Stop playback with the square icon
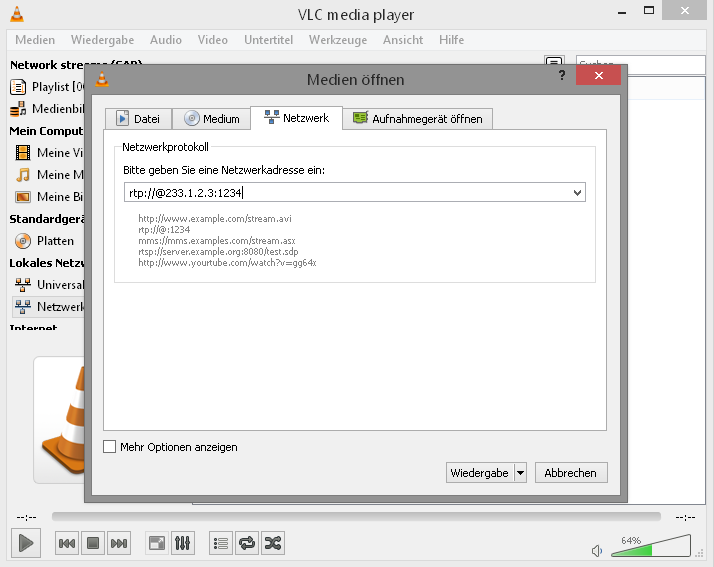Viewport: 714px width, 567px height. (93, 543)
